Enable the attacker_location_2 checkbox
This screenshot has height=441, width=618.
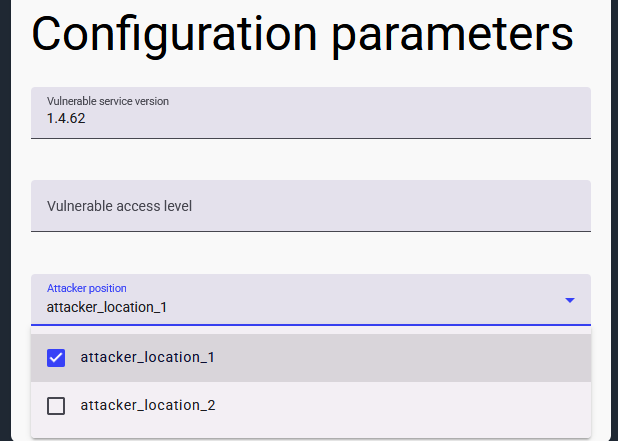[56, 405]
